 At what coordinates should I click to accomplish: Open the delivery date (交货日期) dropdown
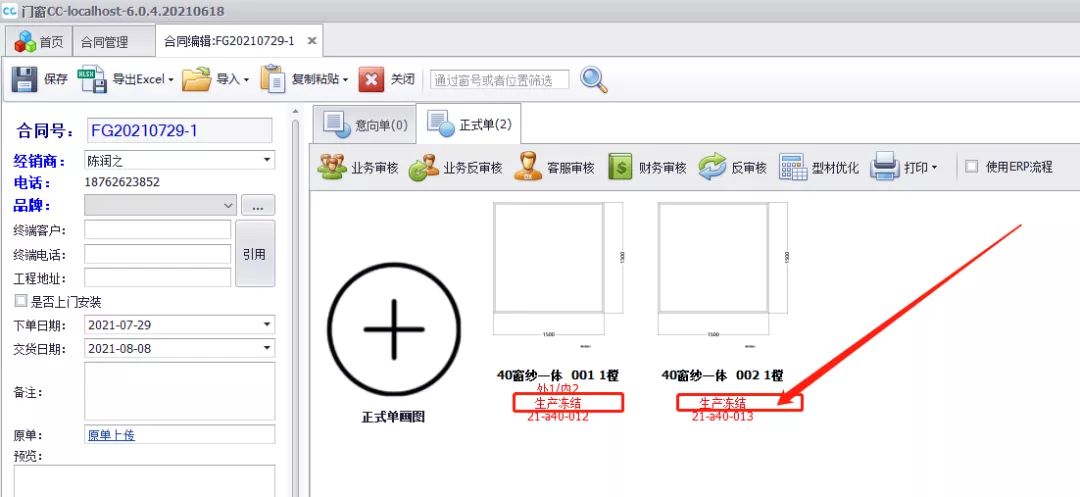(x=267, y=348)
